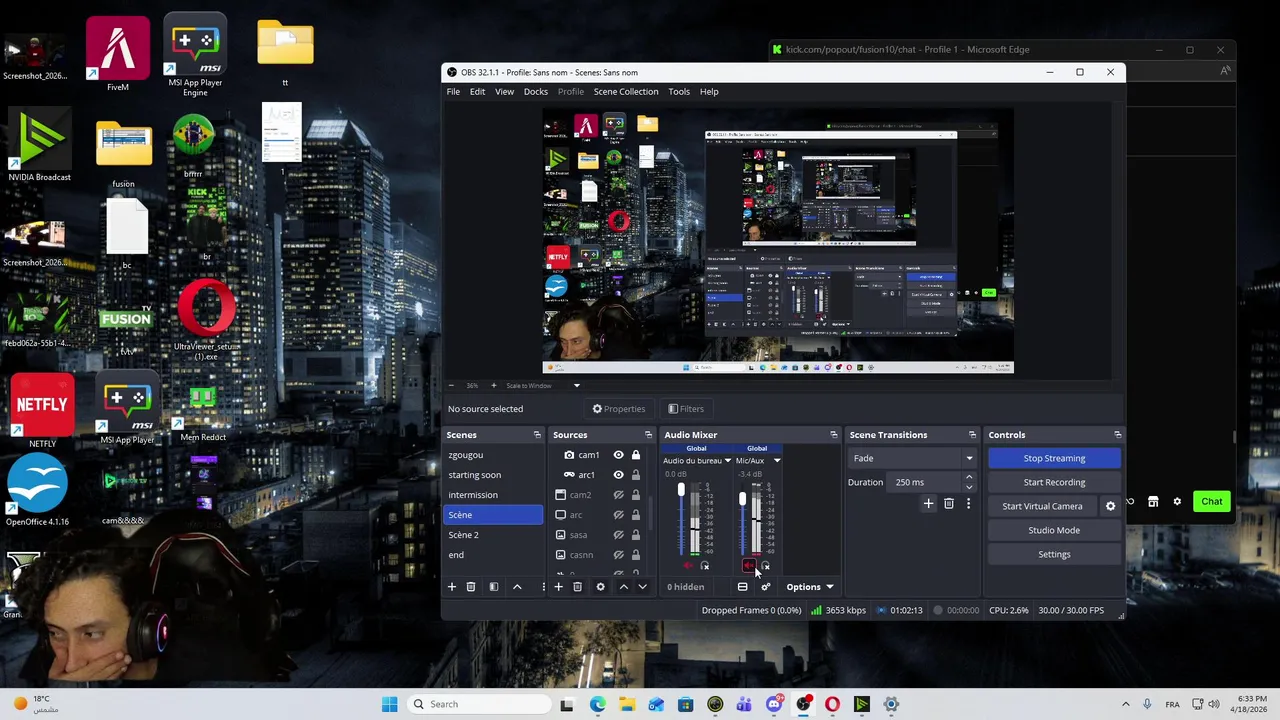Click the green Chat button in Edge window
The height and width of the screenshot is (720, 1280).
click(1212, 501)
